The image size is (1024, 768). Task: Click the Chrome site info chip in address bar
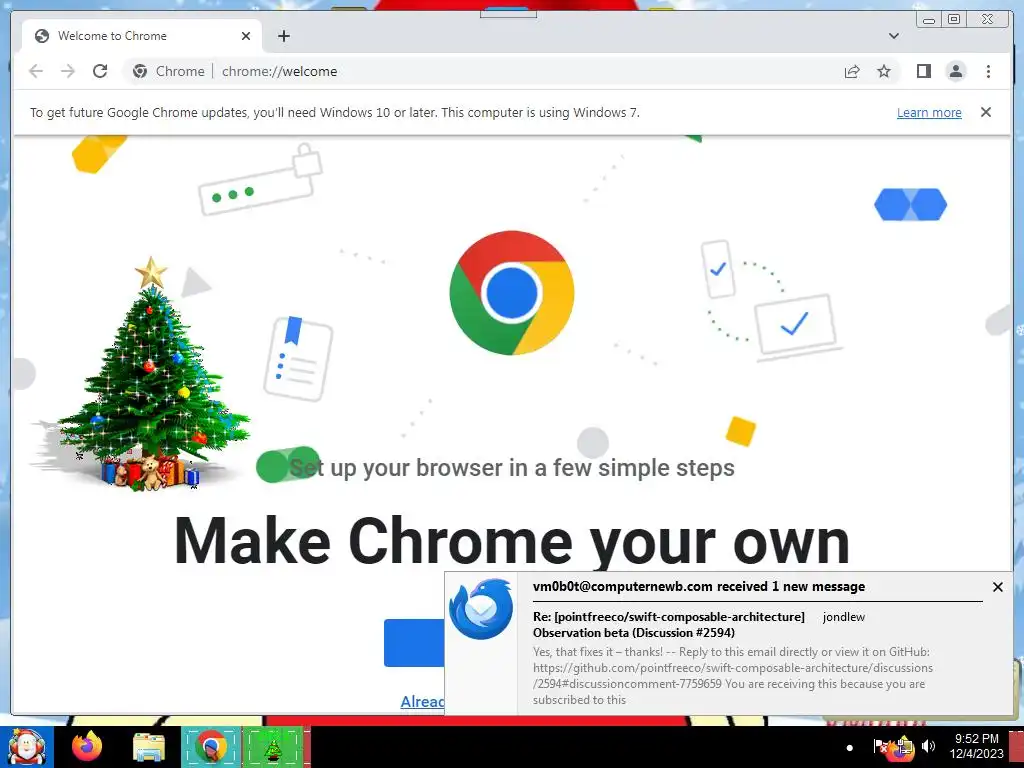click(x=168, y=71)
